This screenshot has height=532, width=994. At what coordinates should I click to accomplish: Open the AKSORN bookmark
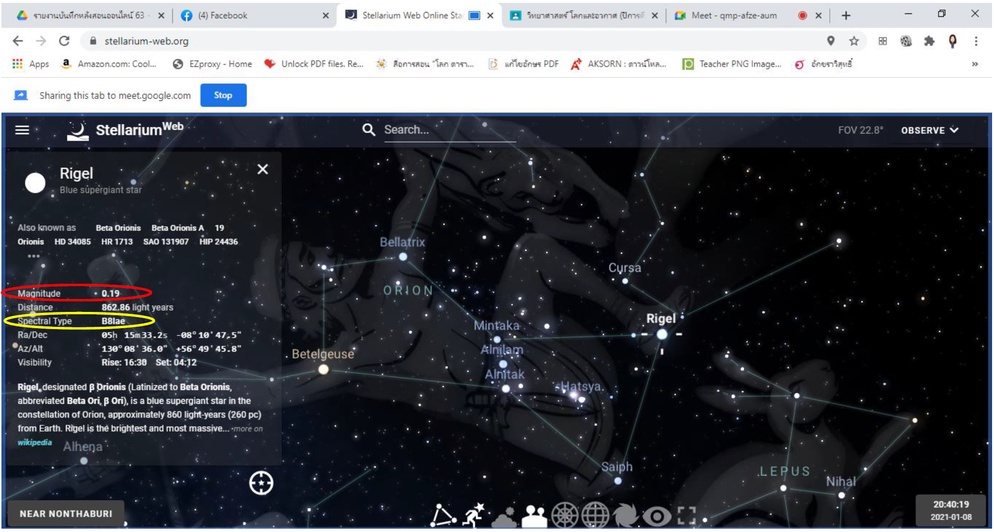pos(619,64)
